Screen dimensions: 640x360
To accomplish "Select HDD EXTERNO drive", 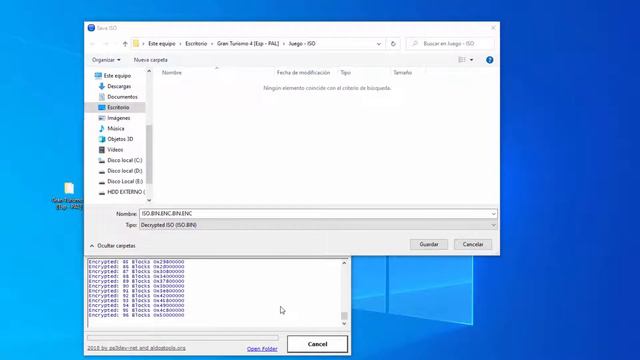I will coord(126,192).
